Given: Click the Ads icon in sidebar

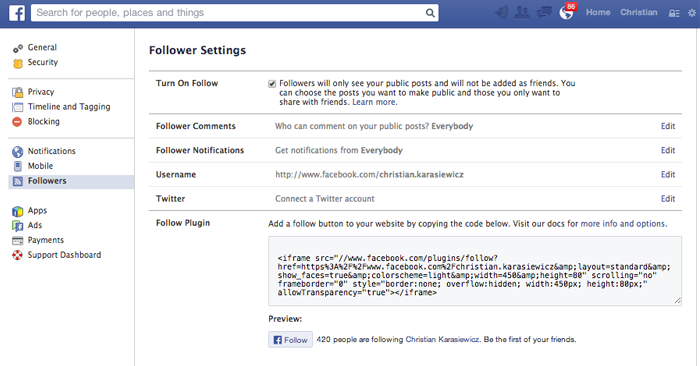Looking at the screenshot, I should 17,226.
